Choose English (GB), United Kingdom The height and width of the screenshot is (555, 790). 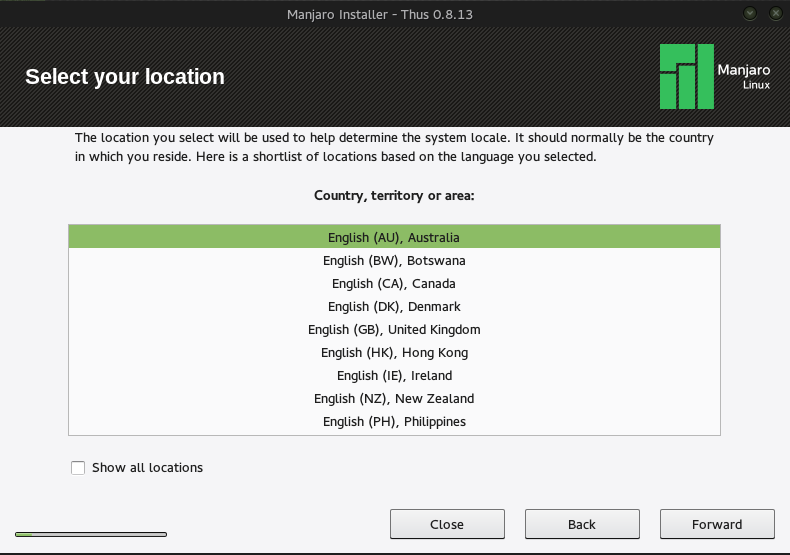coord(394,329)
